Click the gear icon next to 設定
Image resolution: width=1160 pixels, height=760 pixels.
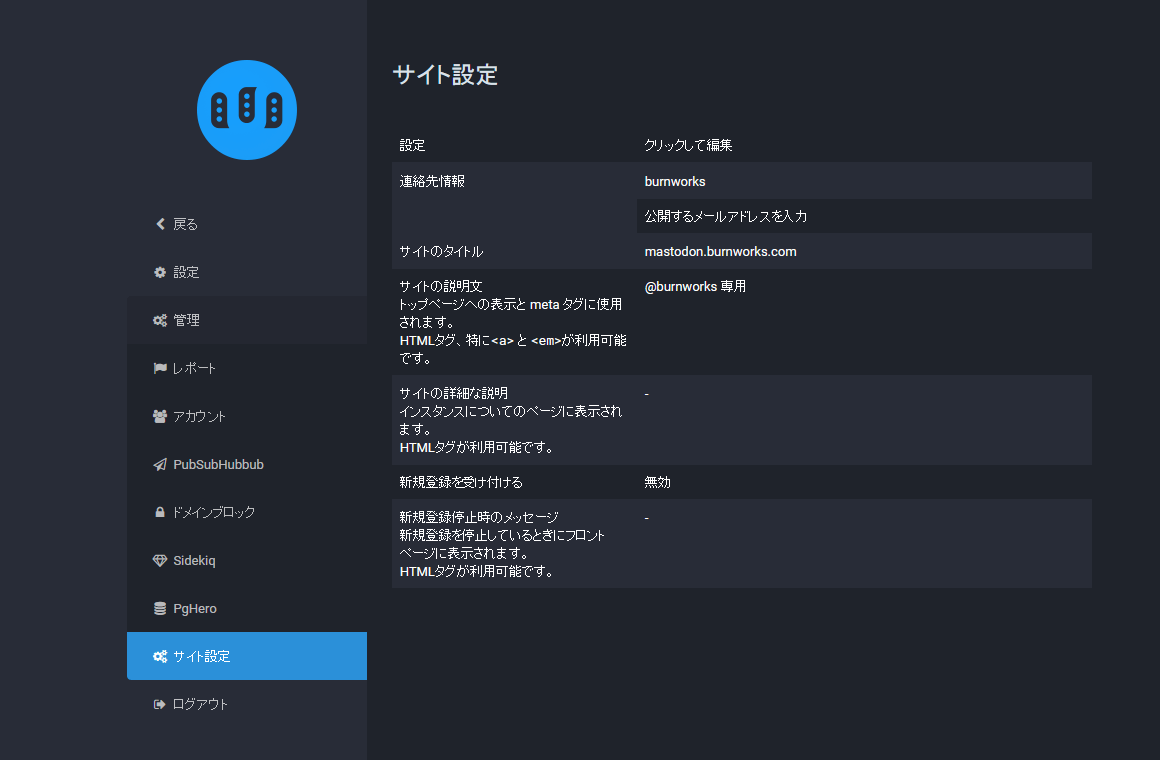tap(160, 272)
